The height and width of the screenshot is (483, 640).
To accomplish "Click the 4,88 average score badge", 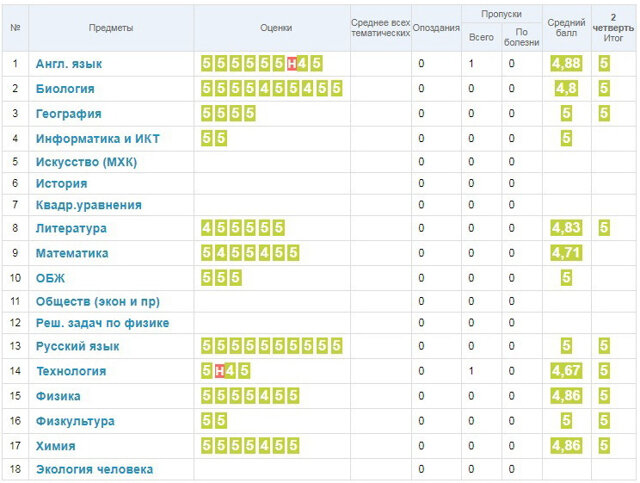I will [x=565, y=64].
